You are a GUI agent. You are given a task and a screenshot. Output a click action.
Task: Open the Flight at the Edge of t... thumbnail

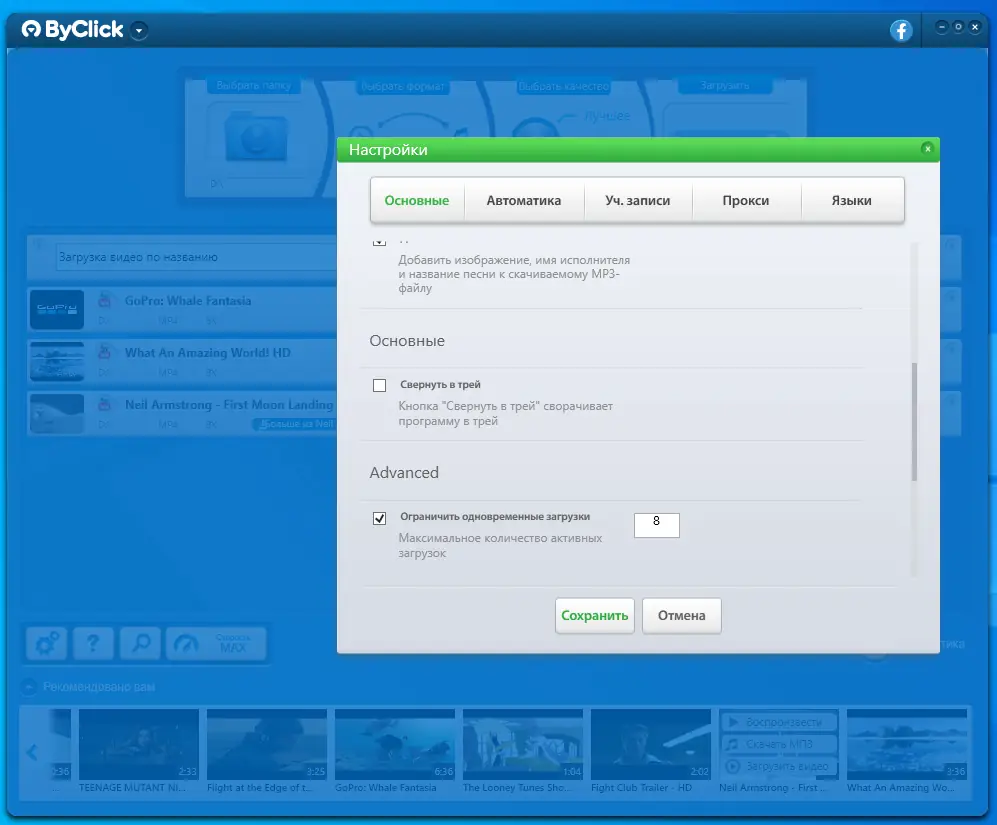[x=266, y=744]
